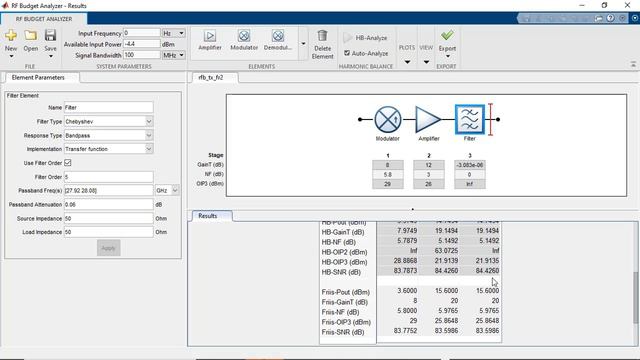Expand the VIEW dropdown
The height and width of the screenshot is (360, 640).
(426, 62)
